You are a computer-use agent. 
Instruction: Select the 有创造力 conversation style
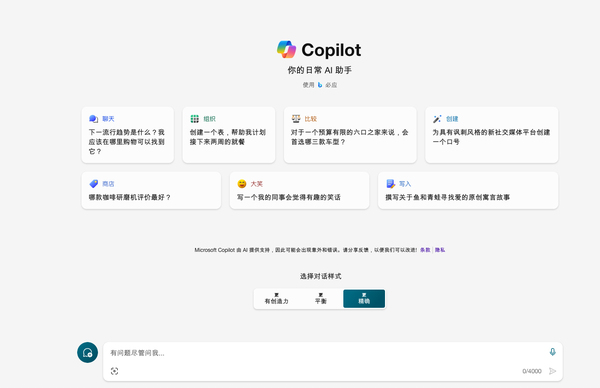tap(277, 298)
